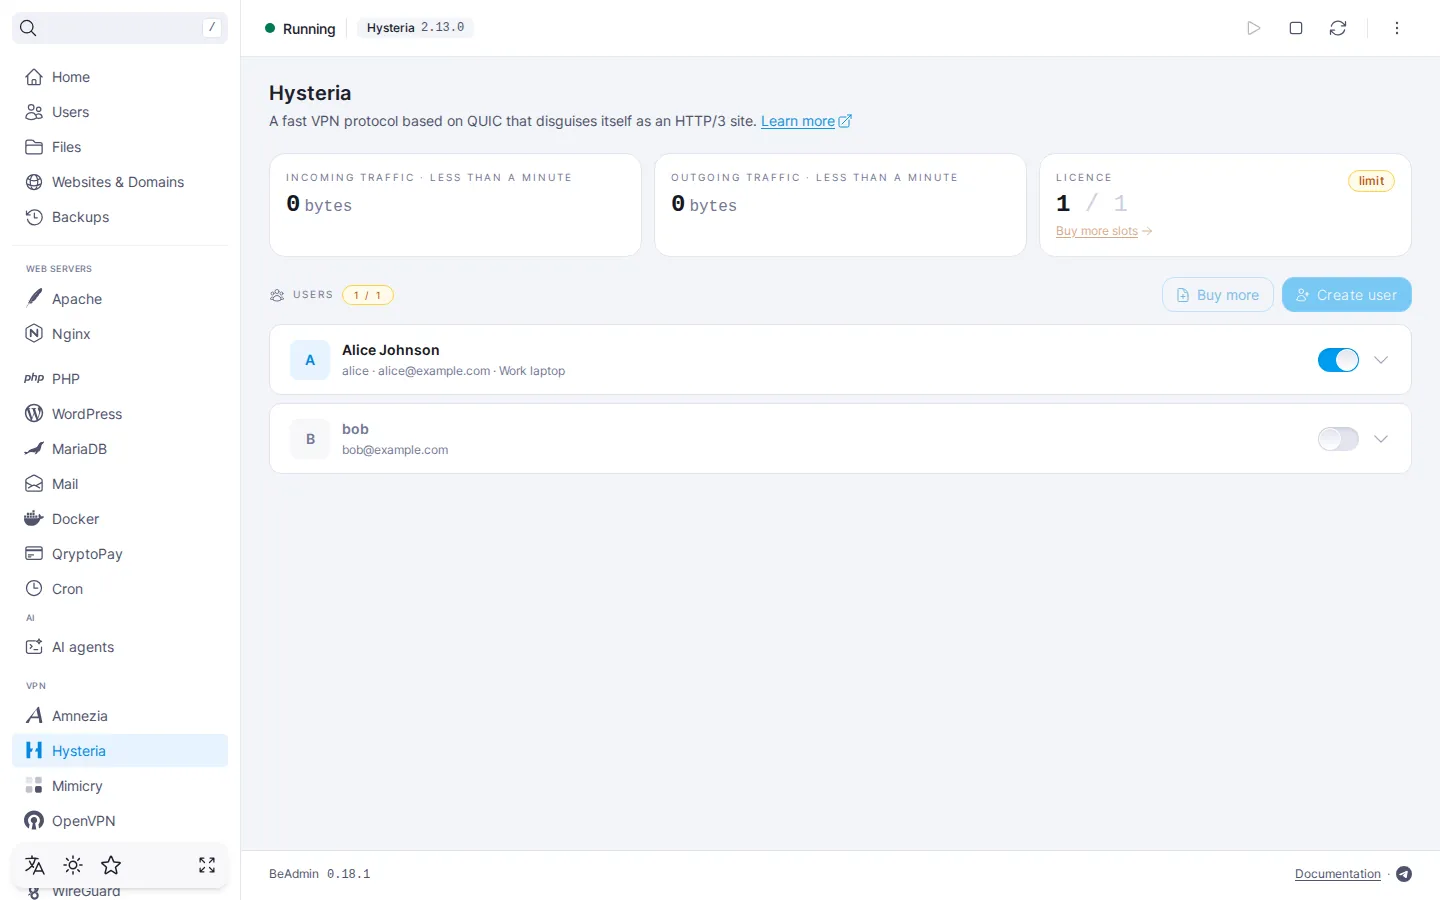This screenshot has width=1440, height=900.
Task: Click the search magnifier icon
Action: [28, 28]
